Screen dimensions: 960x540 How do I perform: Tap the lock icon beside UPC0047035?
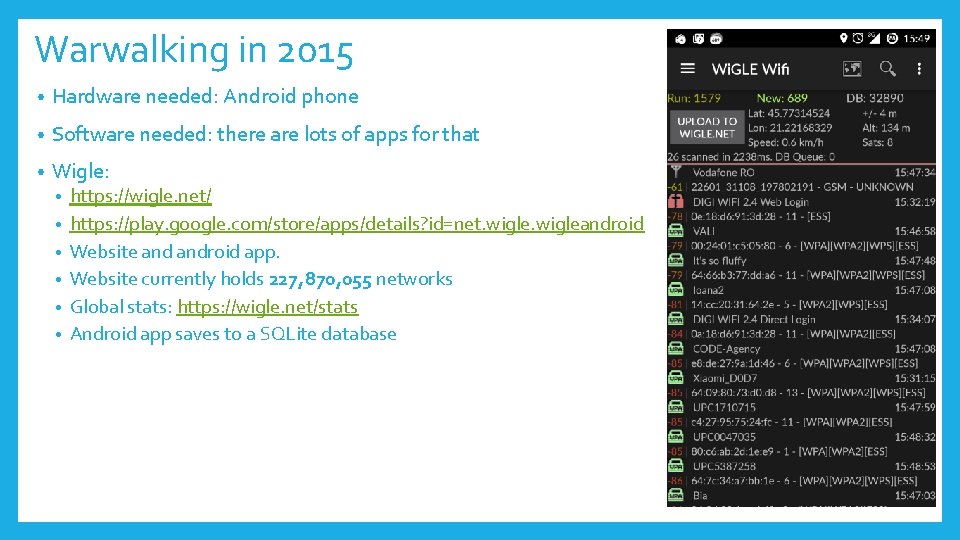click(676, 437)
